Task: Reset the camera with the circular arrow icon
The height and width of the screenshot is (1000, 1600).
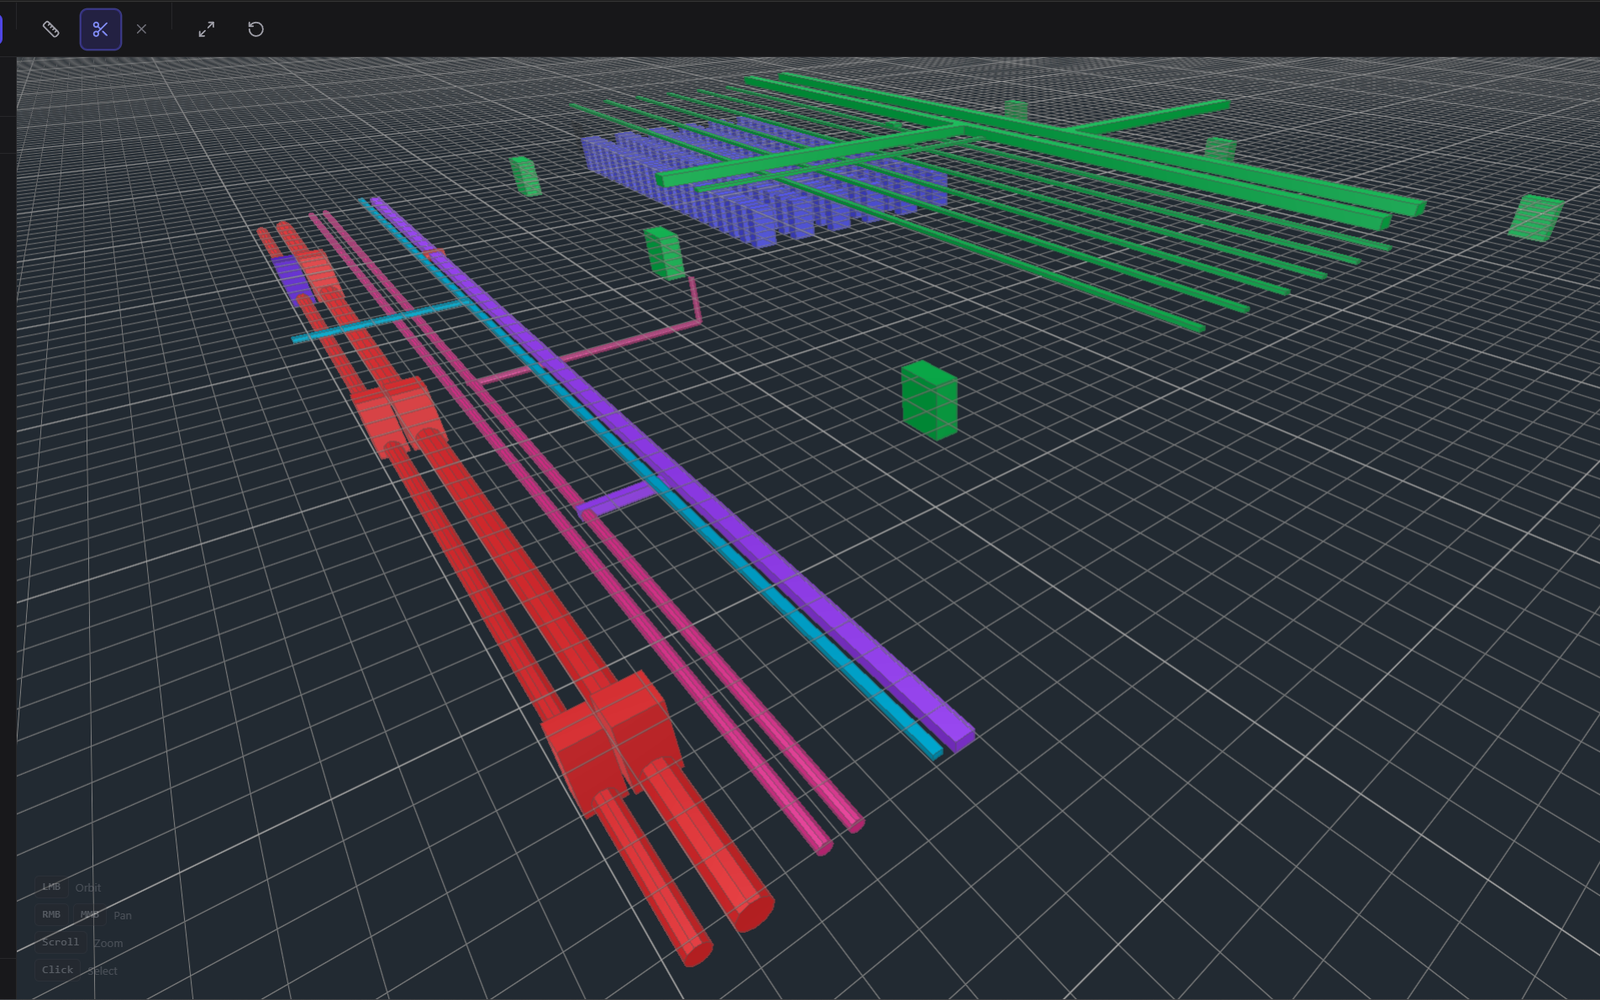Action: [x=256, y=29]
